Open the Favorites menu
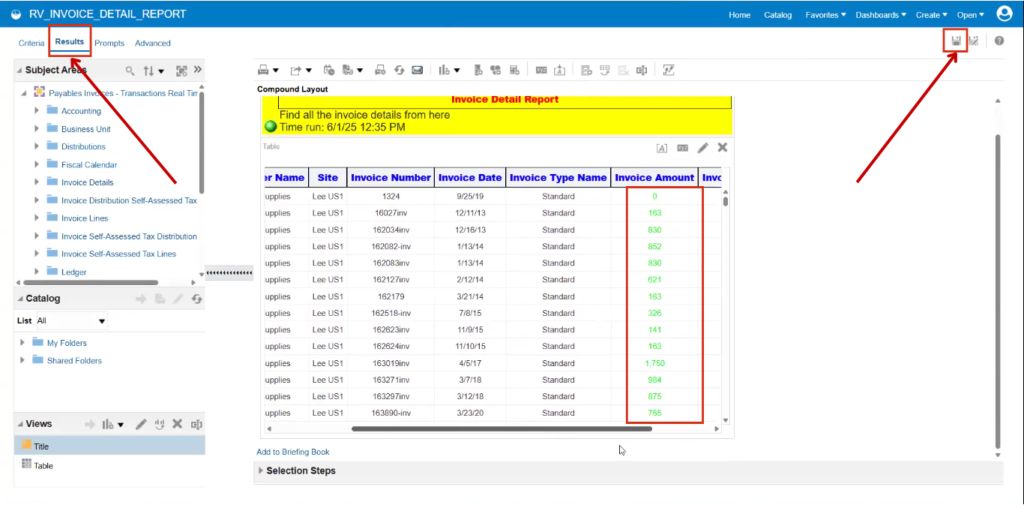 pos(825,14)
